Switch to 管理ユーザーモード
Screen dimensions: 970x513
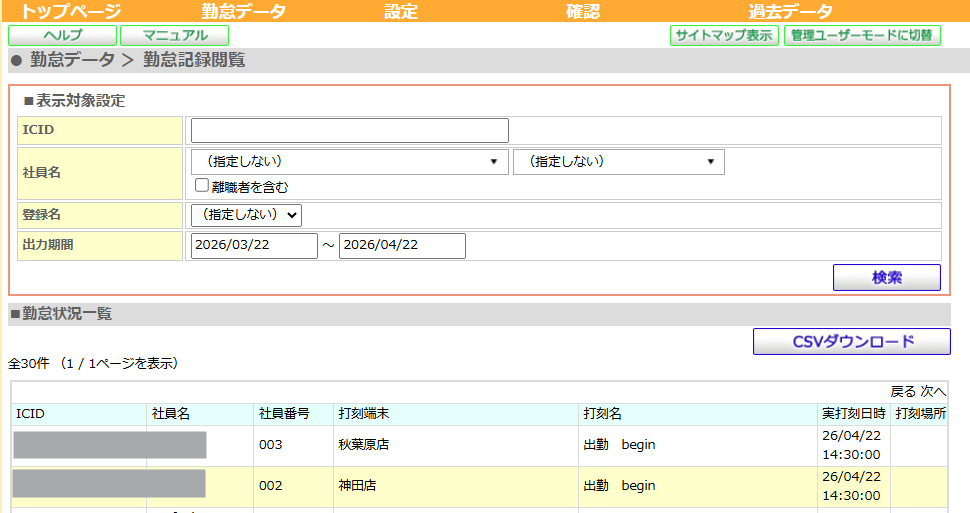tap(862, 36)
